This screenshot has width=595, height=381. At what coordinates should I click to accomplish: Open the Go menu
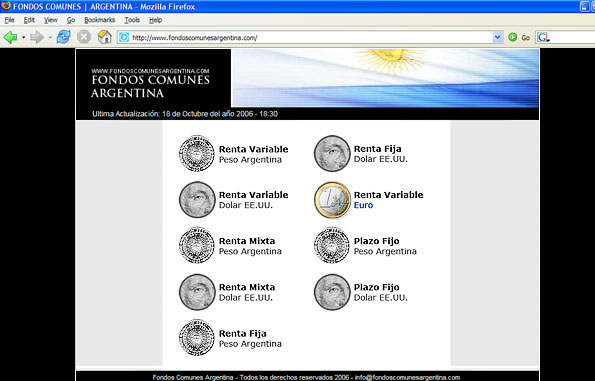pos(71,20)
